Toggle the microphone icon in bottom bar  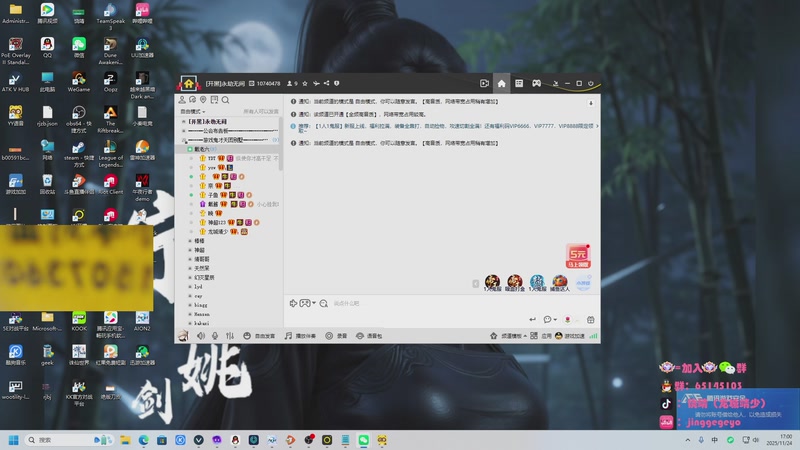(215, 336)
